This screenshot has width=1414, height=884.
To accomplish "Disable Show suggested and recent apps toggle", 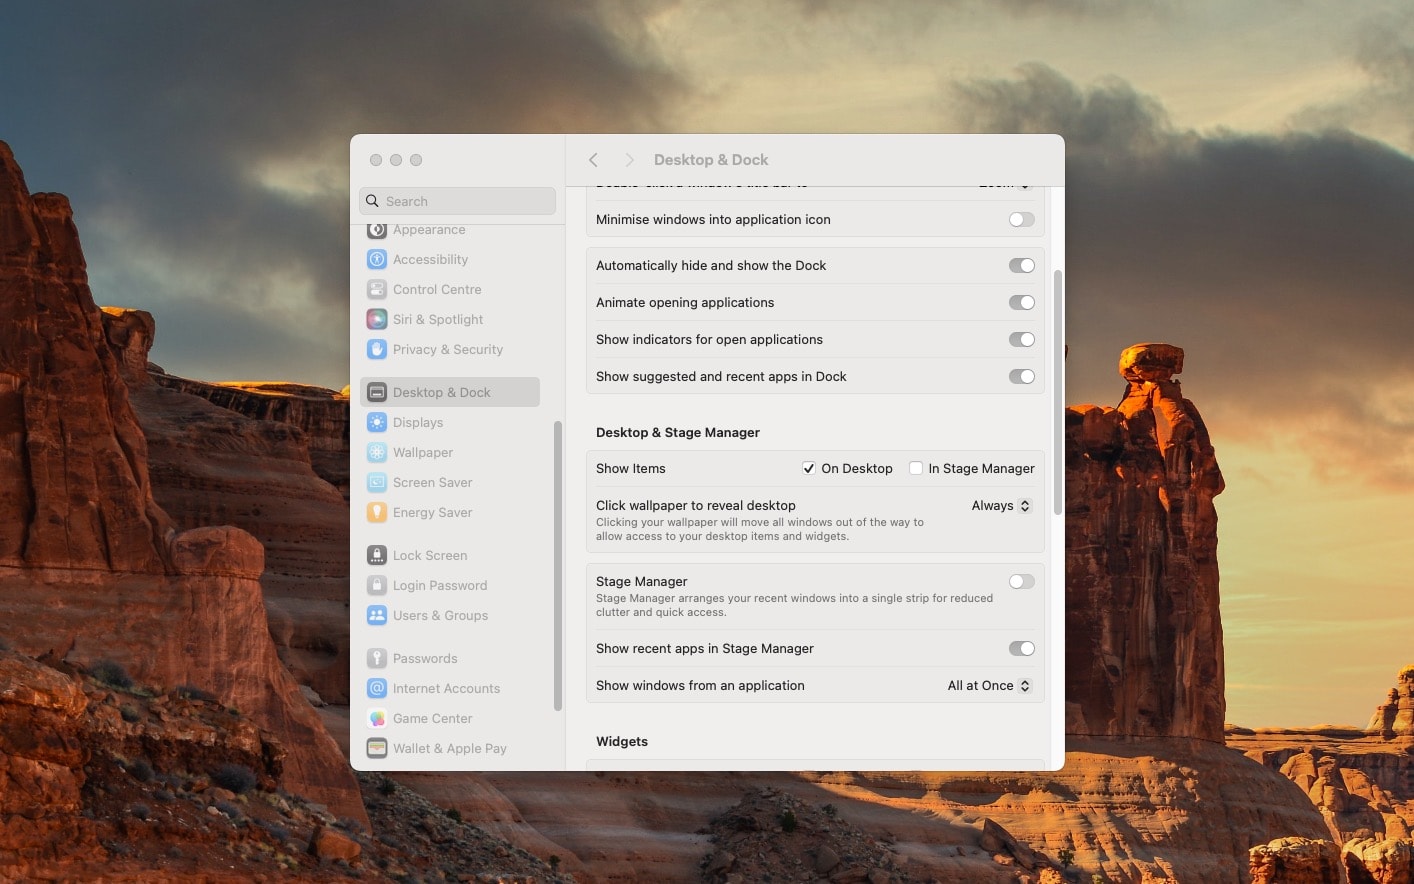I will (1021, 376).
